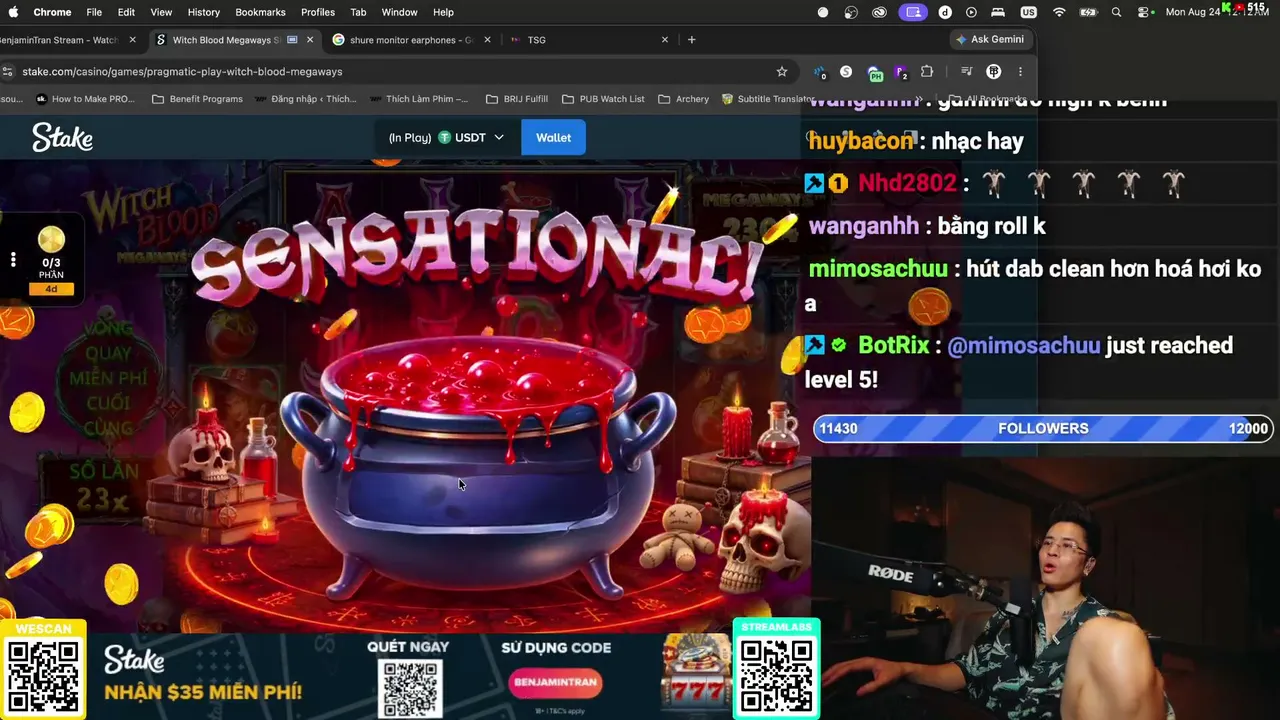Image resolution: width=1280 pixels, height=720 pixels.
Task: Click the purple screen sharing menu bar icon
Action: (913, 12)
